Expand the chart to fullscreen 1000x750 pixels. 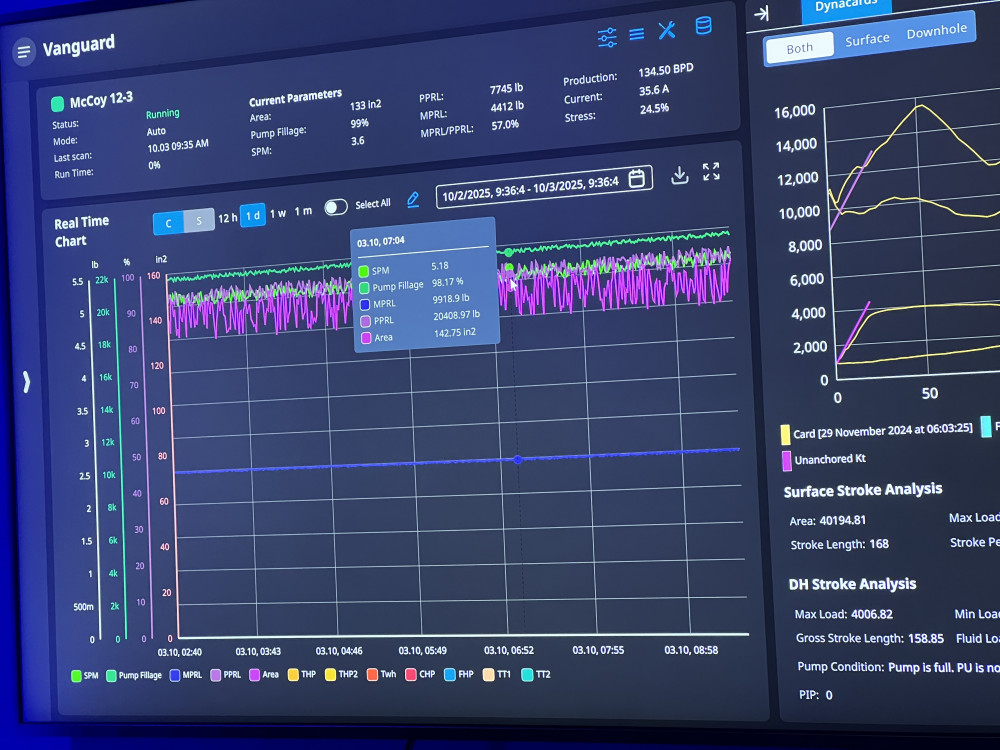[711, 172]
